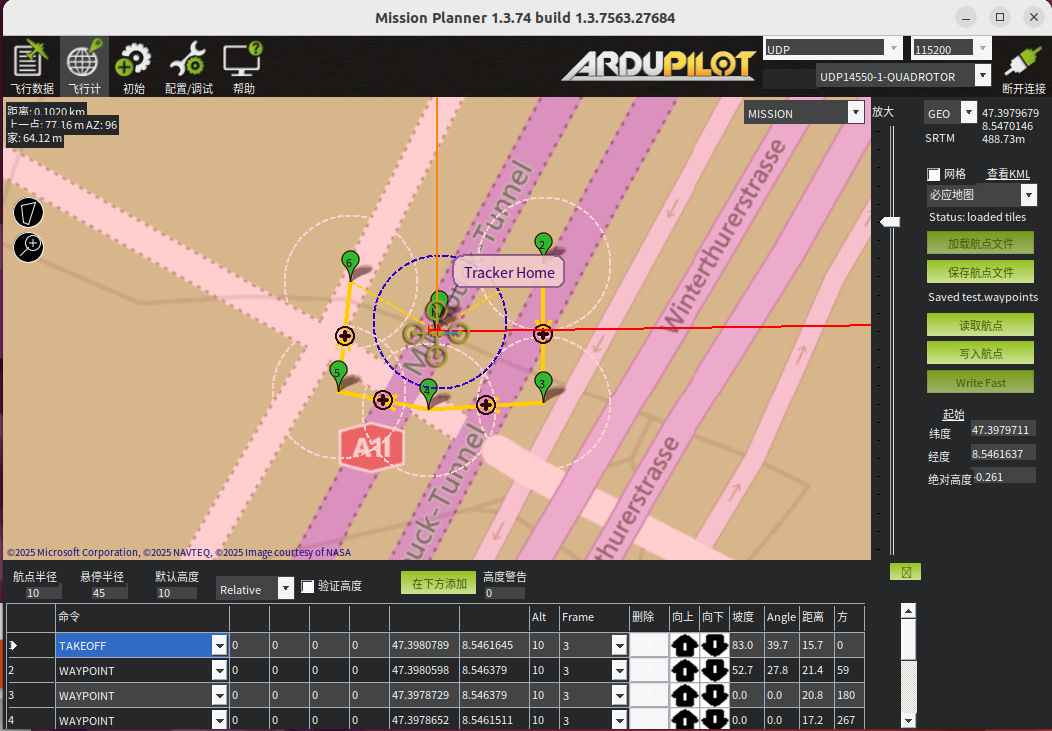Viewport: 1052px width, 731px height.
Task: Click the 航点半径 waypoint radius field
Action: (43, 593)
